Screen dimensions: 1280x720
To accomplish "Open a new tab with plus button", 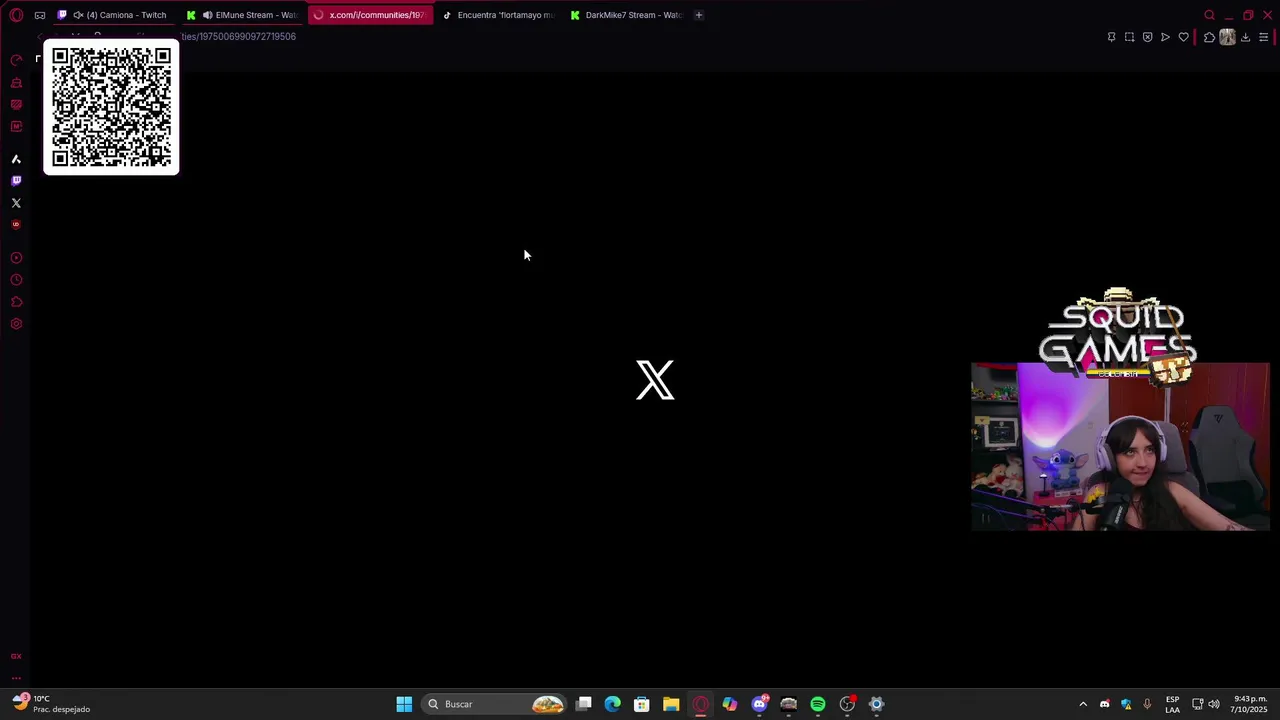I will pyautogui.click(x=699, y=15).
